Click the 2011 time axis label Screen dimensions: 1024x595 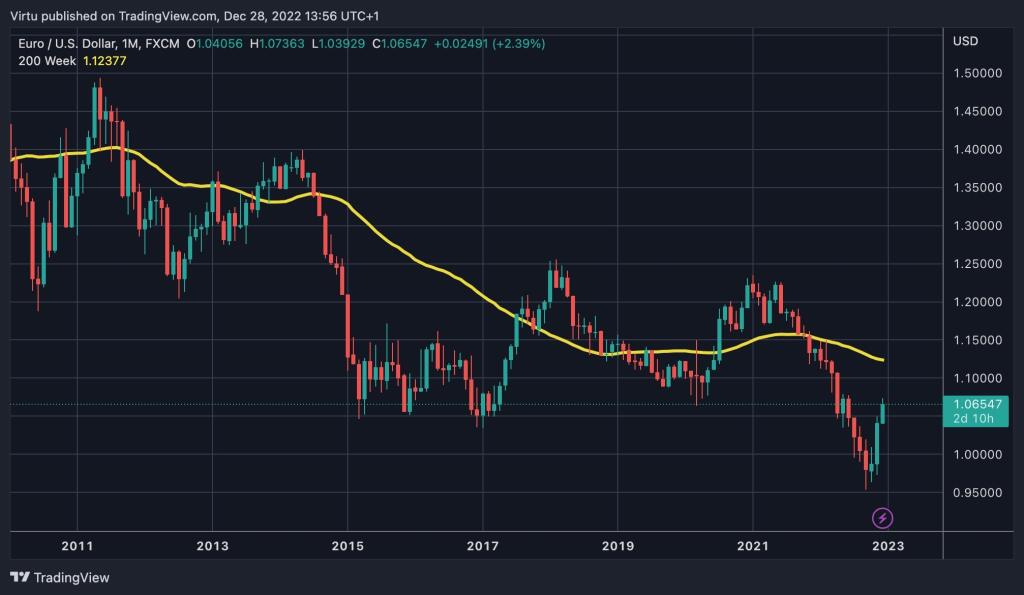(x=77, y=546)
